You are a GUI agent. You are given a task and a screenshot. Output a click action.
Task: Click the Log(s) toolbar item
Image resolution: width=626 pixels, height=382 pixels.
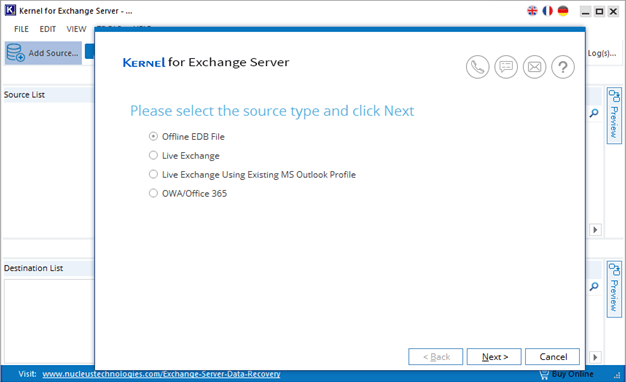tap(602, 53)
